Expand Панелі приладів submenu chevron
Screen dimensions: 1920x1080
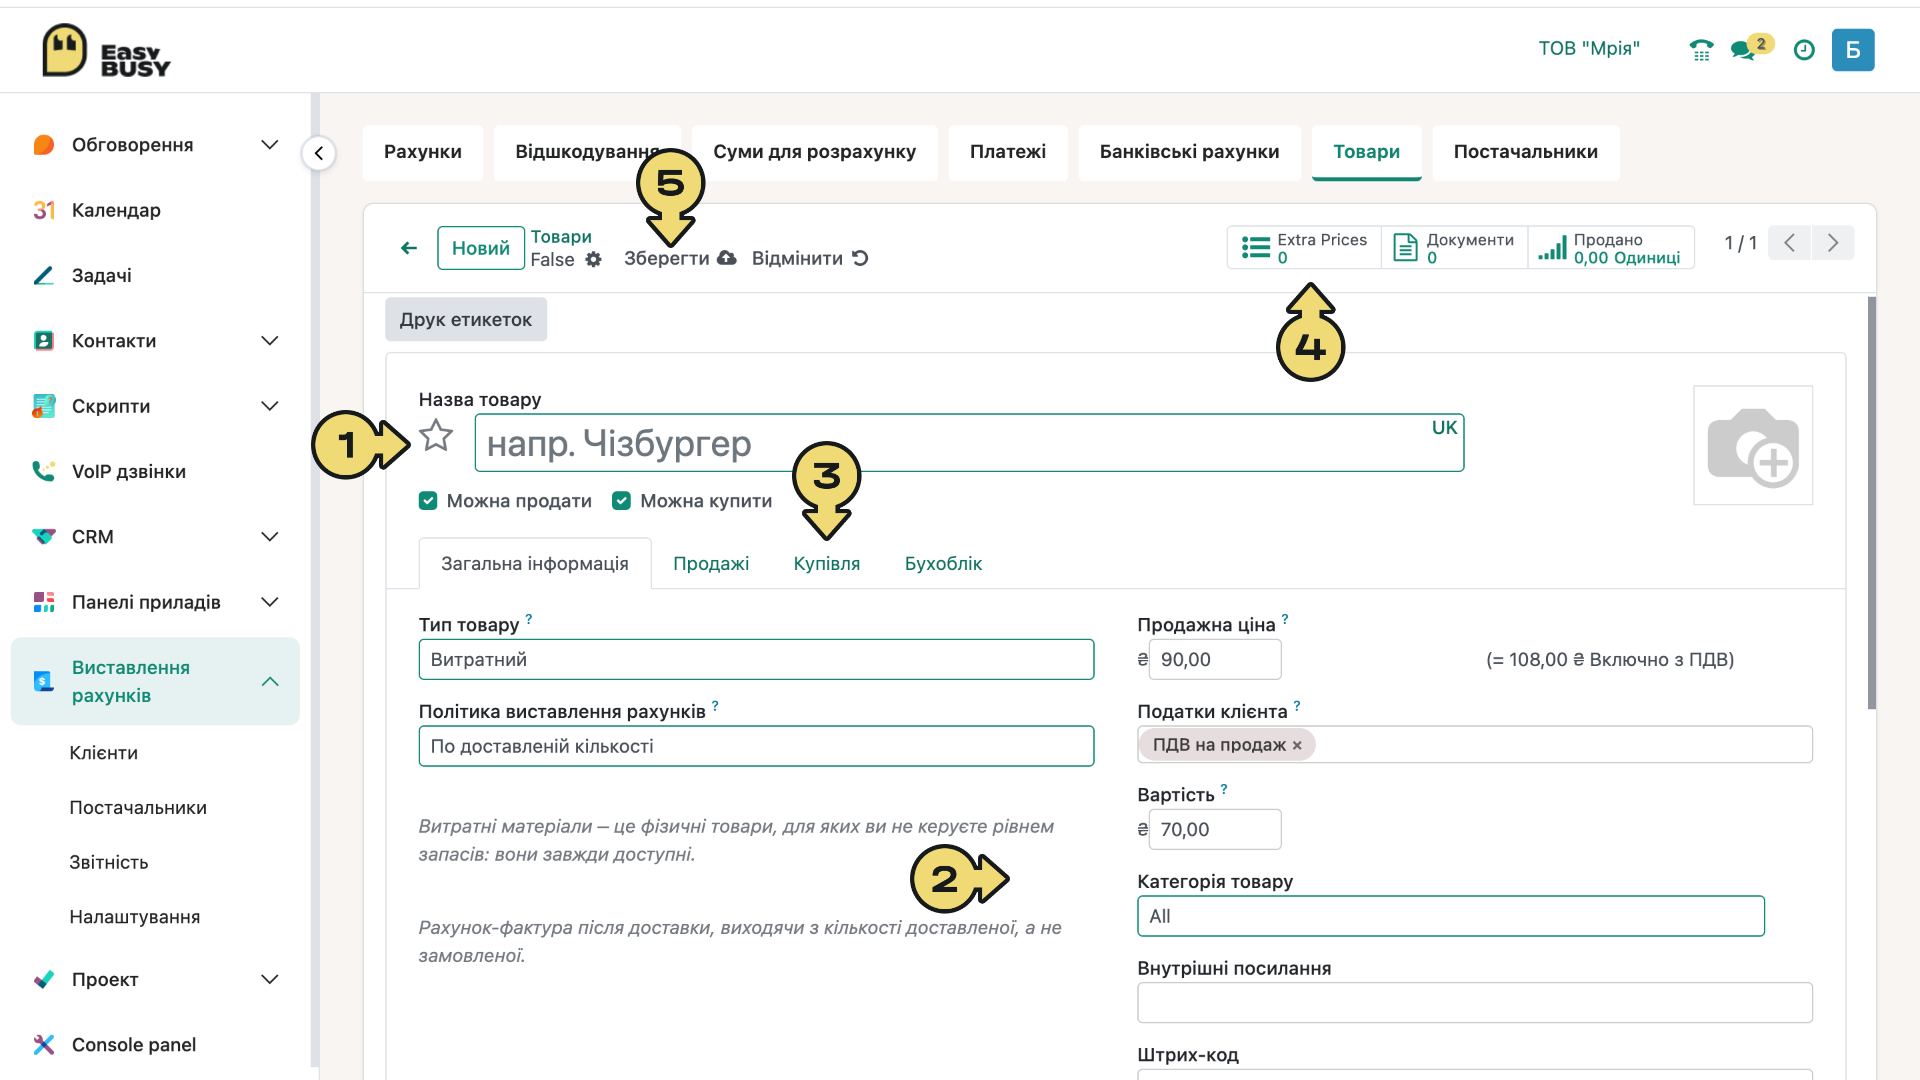(270, 602)
